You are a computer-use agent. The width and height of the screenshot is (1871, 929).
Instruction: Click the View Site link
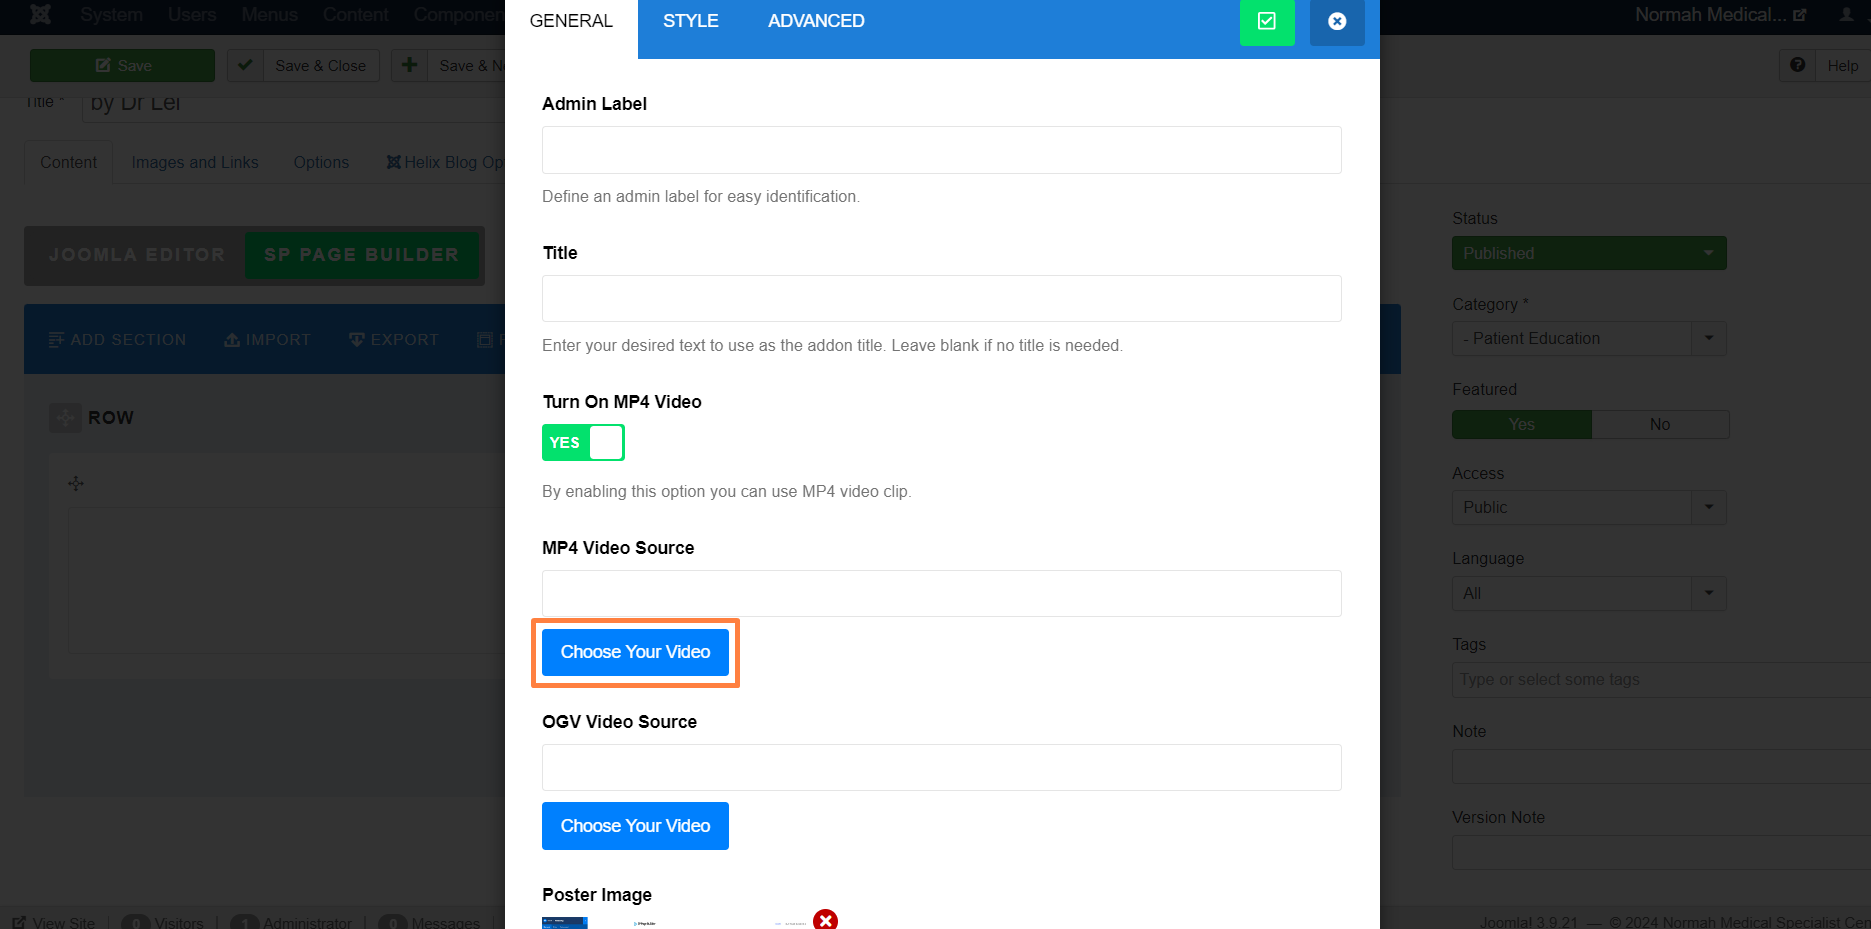tap(54, 922)
